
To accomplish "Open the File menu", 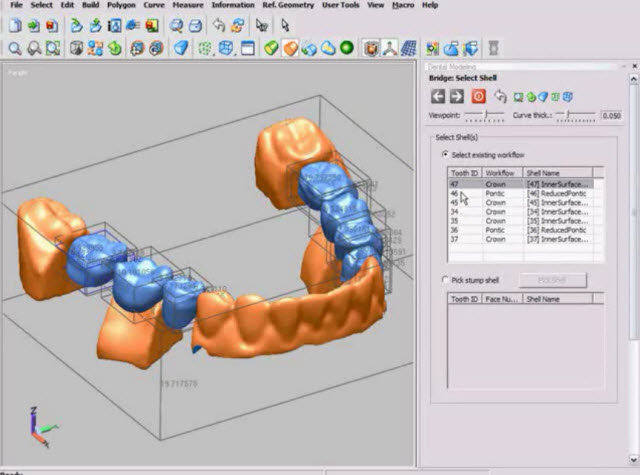I will [x=16, y=5].
